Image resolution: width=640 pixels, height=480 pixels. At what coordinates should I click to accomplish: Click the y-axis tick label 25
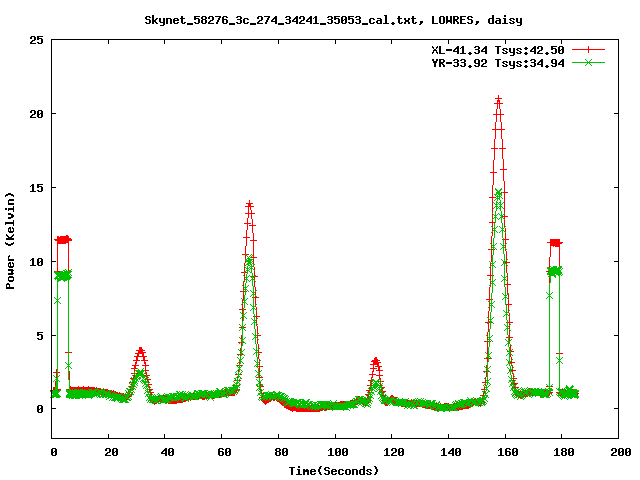tap(37, 40)
